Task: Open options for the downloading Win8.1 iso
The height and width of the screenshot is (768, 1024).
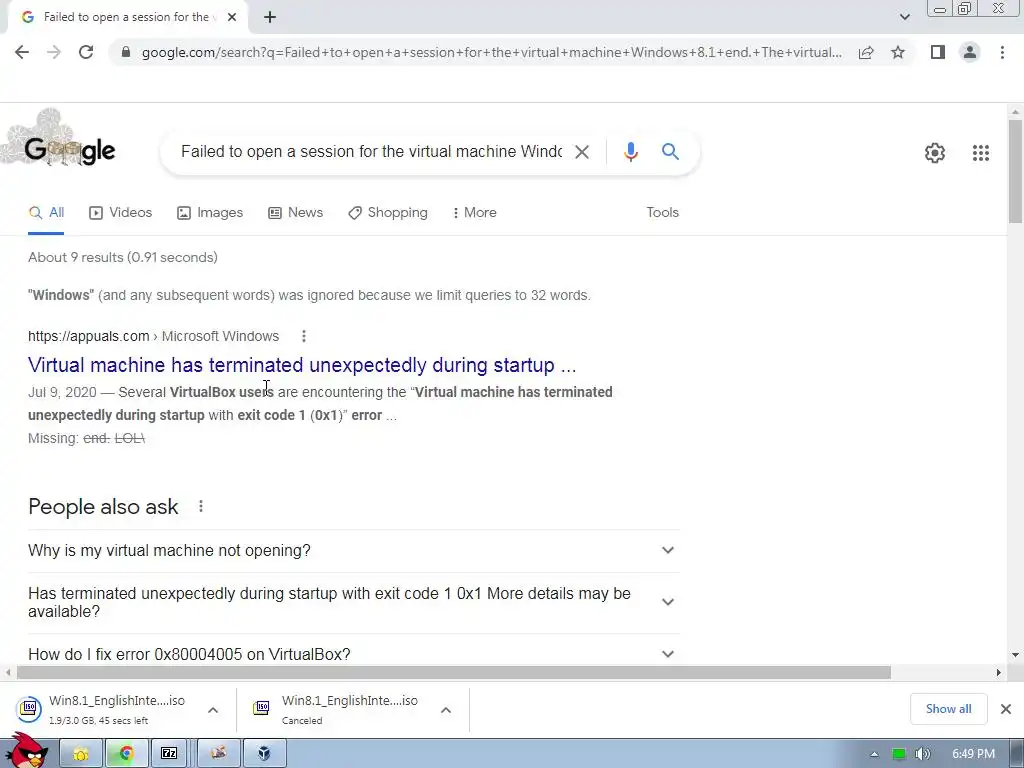Action: pos(213,710)
